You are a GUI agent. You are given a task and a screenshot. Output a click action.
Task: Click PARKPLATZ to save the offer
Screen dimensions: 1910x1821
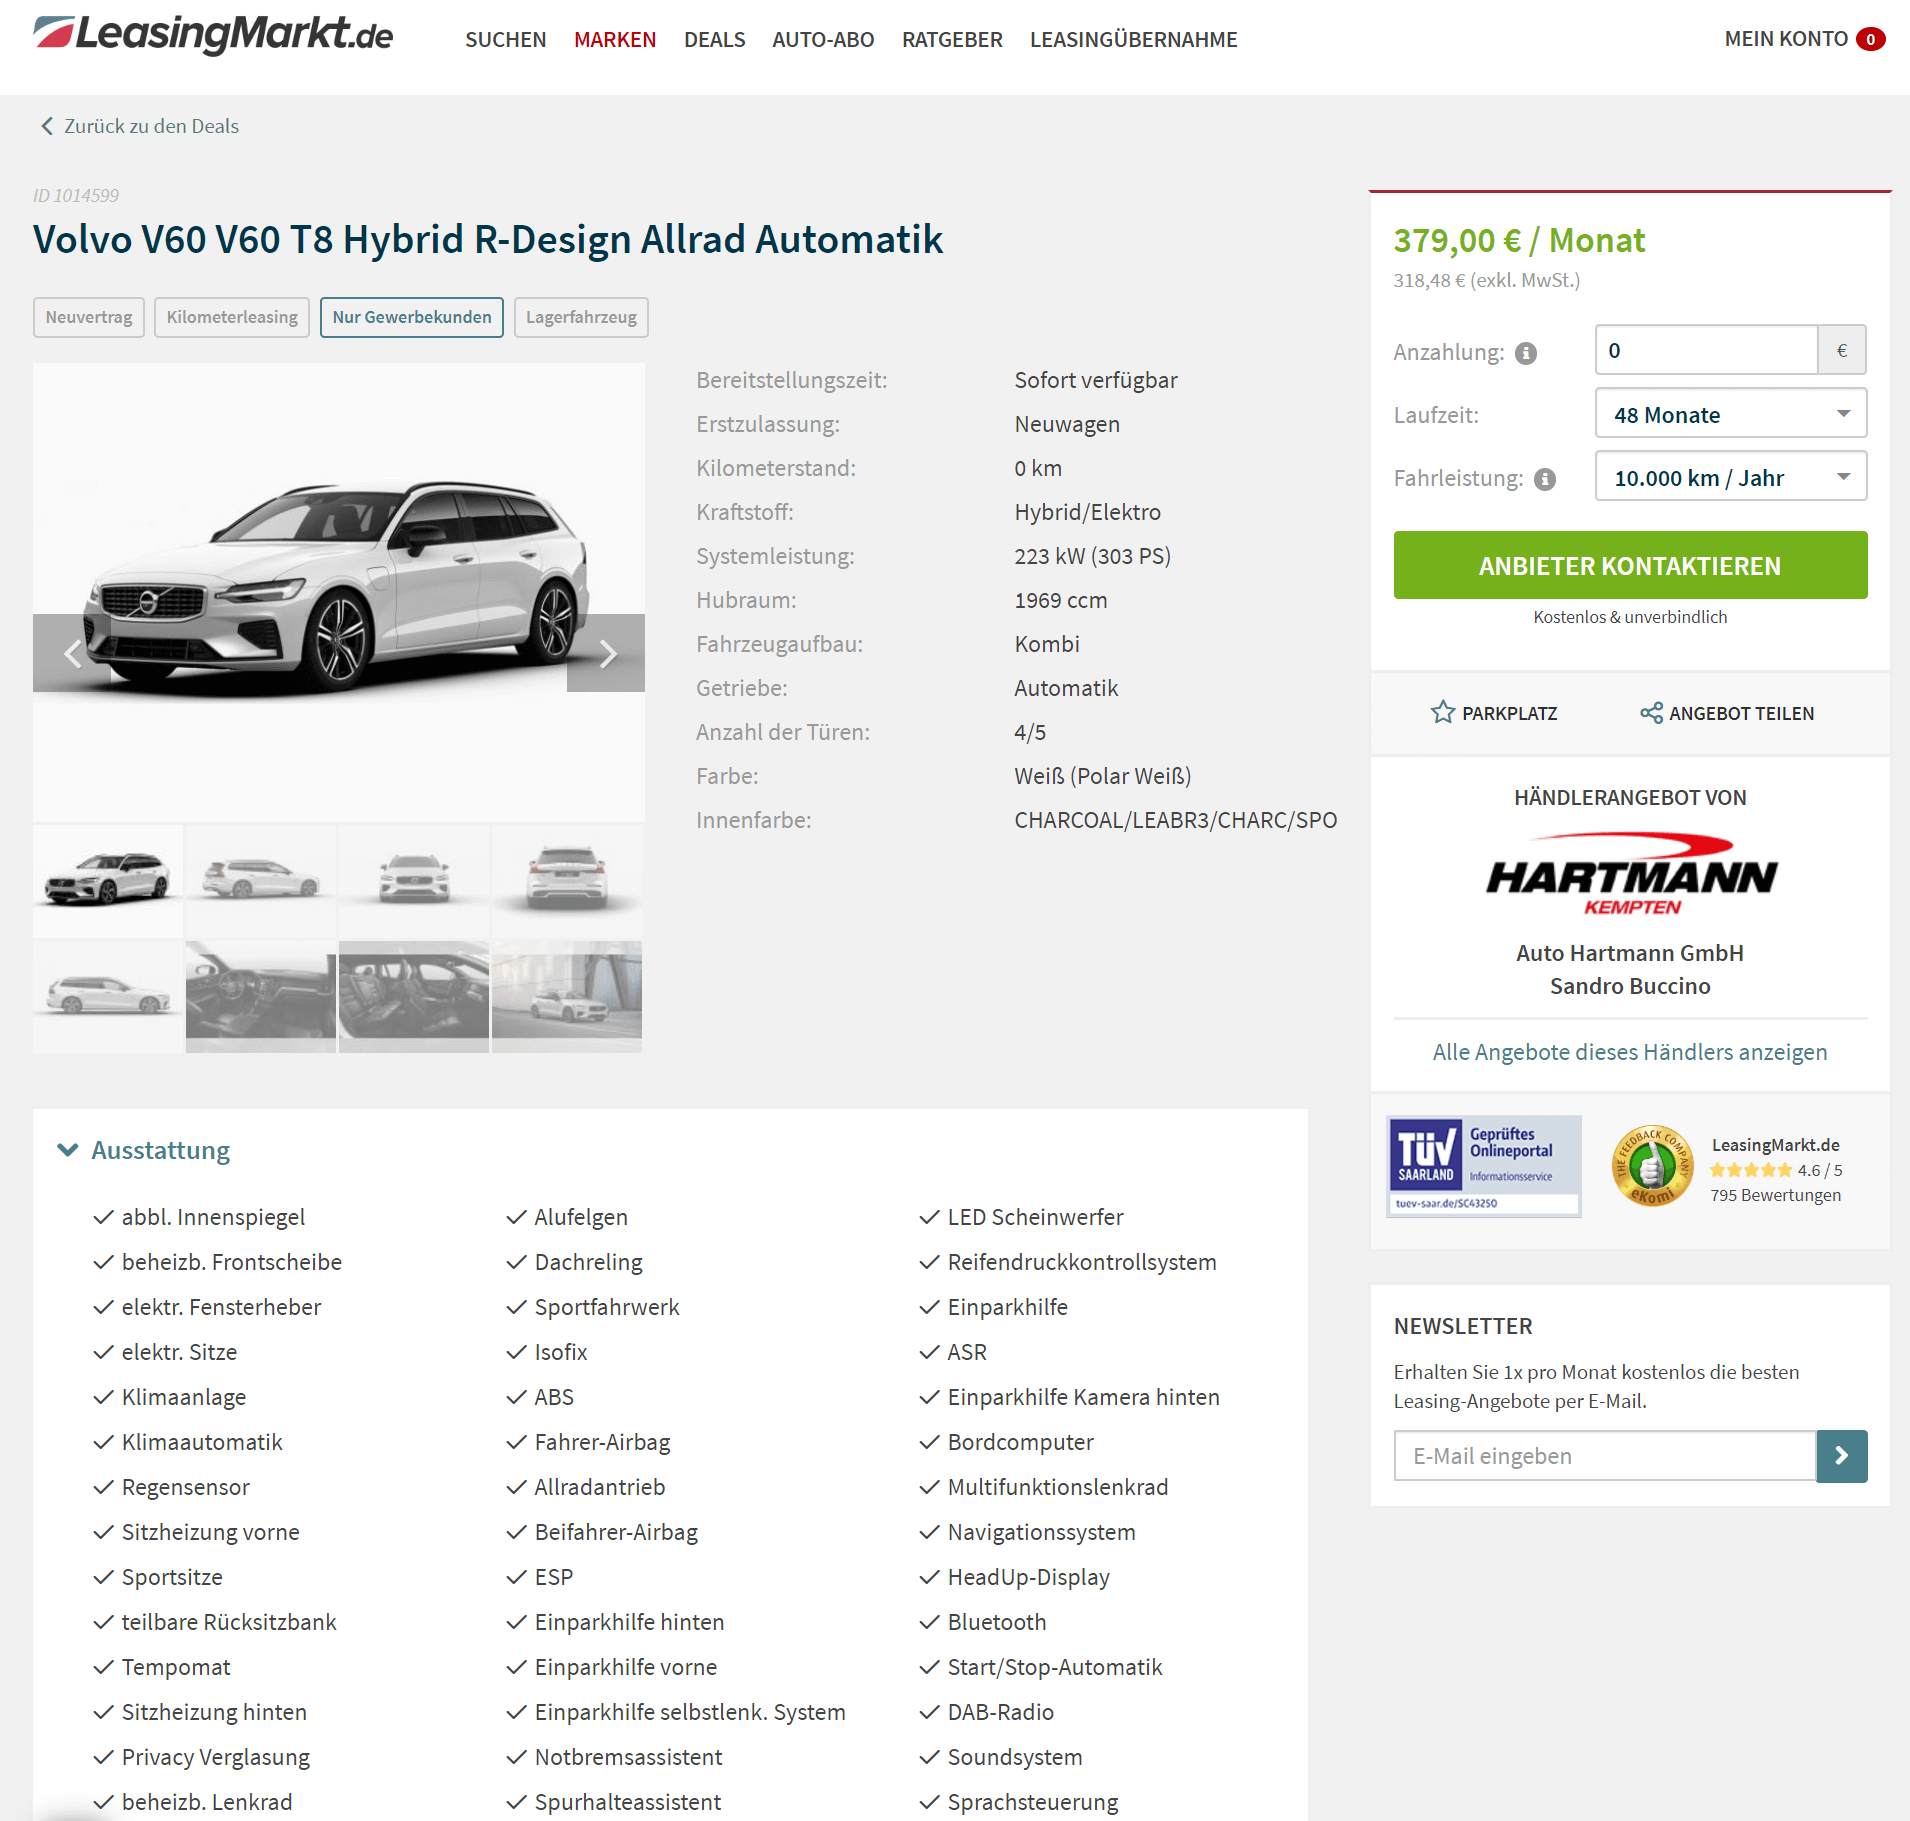[1509, 713]
